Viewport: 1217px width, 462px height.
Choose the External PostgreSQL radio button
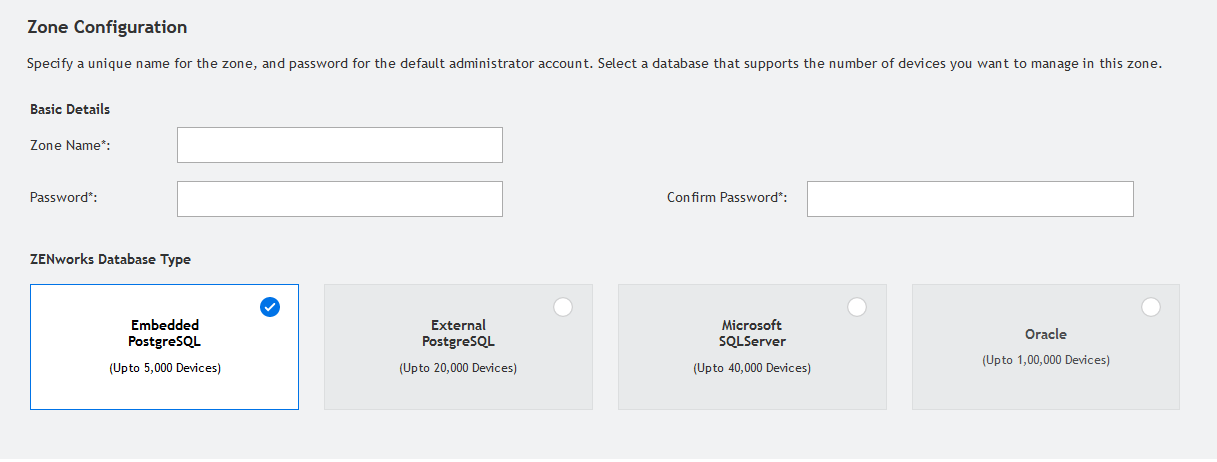pyautogui.click(x=563, y=307)
